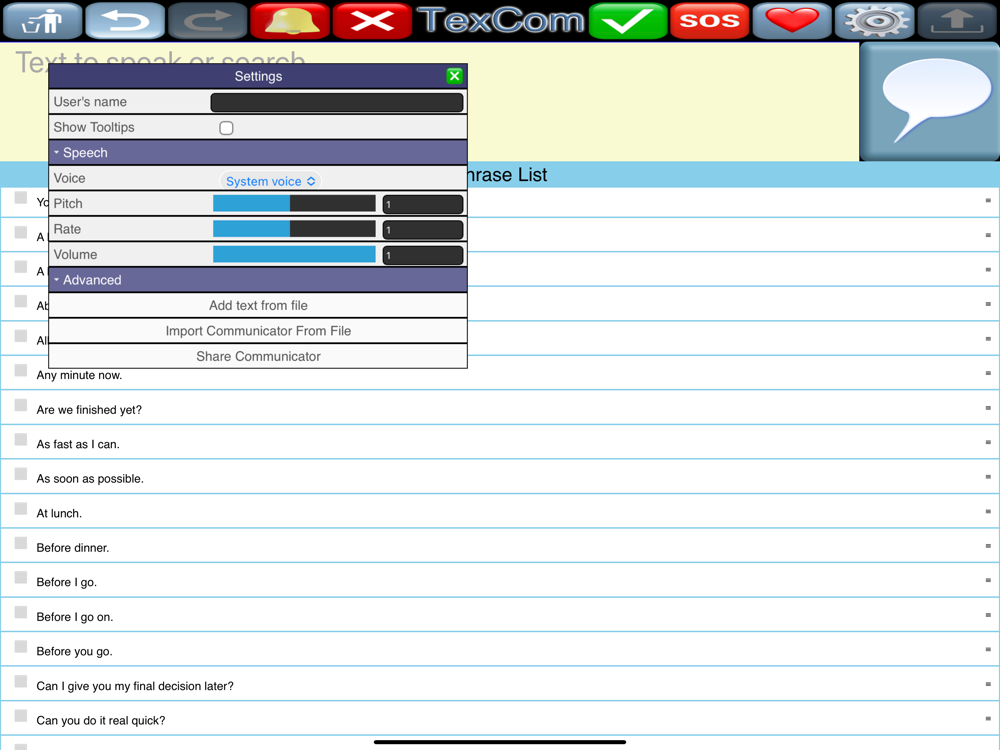1000x750 pixels.
Task: Click the undo arrow button
Action: click(125, 21)
